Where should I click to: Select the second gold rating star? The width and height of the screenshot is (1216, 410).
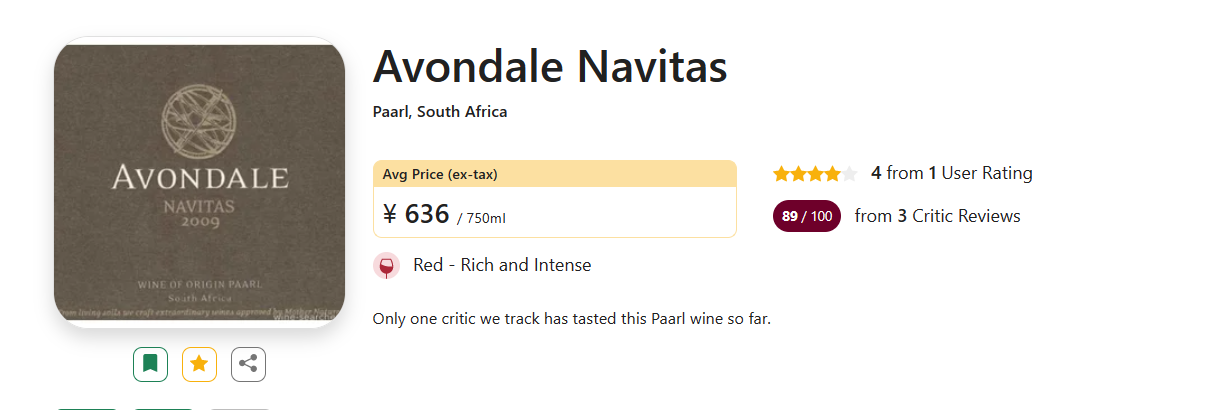click(798, 174)
